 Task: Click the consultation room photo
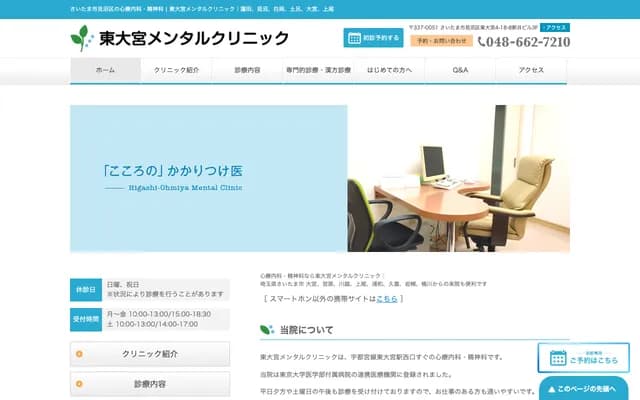pyautogui.click(x=458, y=178)
